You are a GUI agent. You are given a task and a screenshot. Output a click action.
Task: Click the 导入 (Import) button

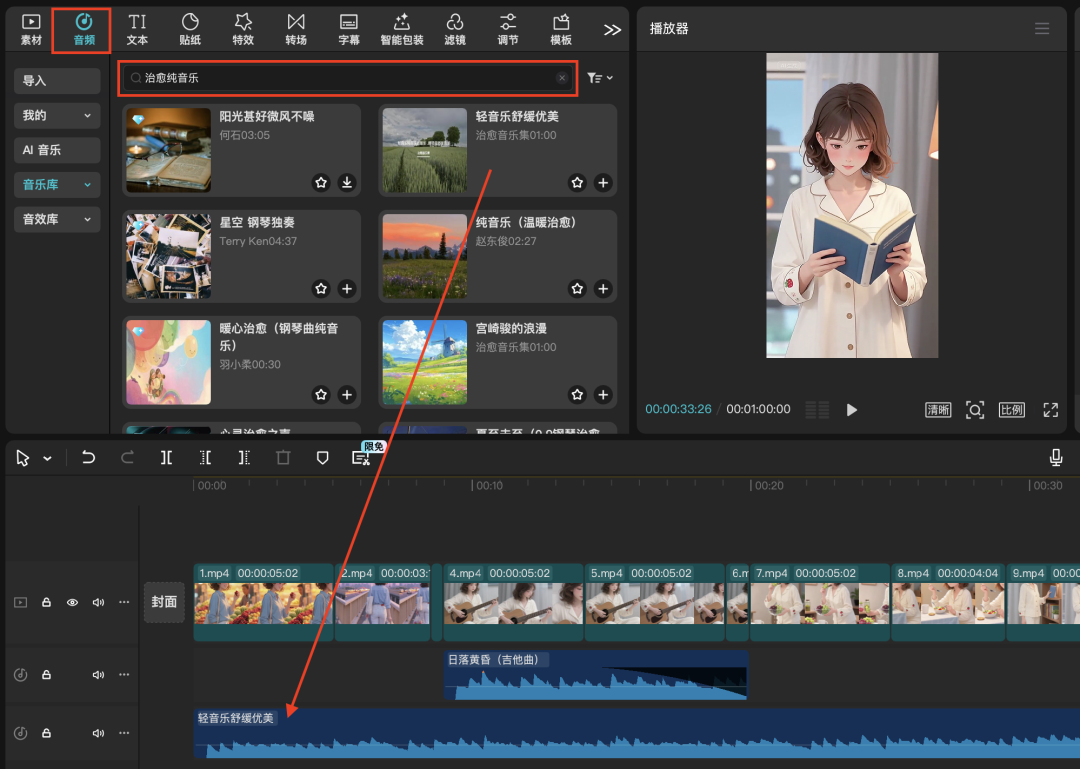point(56,80)
